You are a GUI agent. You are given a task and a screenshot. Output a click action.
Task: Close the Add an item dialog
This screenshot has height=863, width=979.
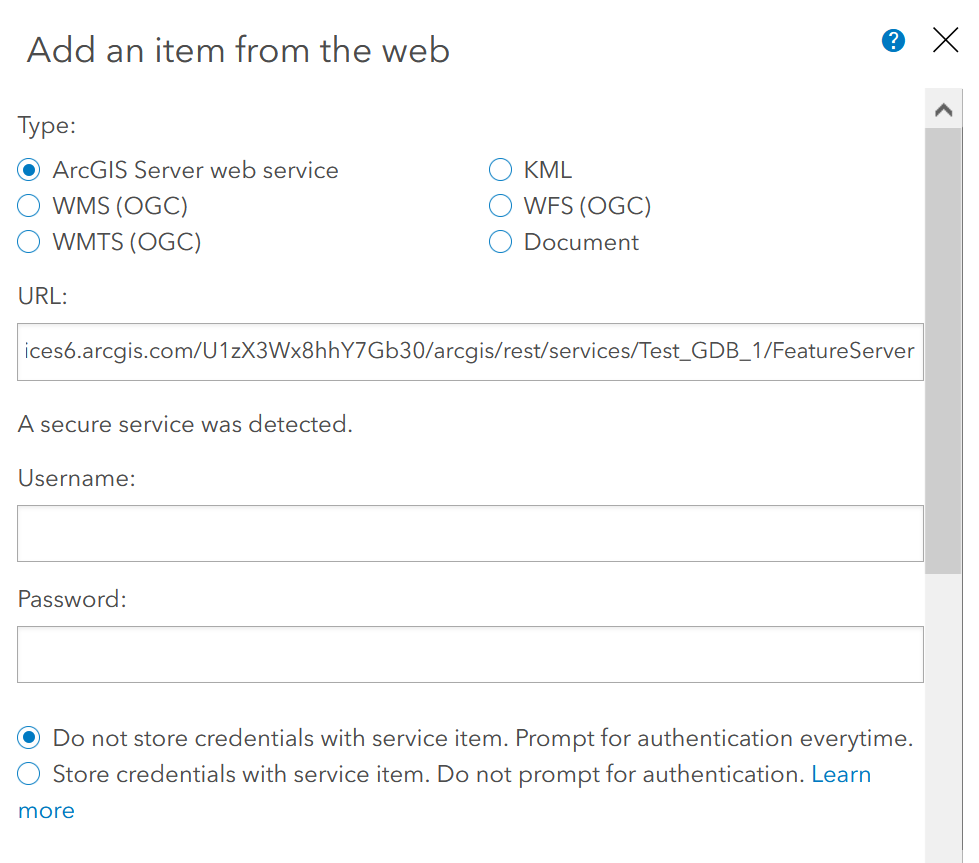945,40
